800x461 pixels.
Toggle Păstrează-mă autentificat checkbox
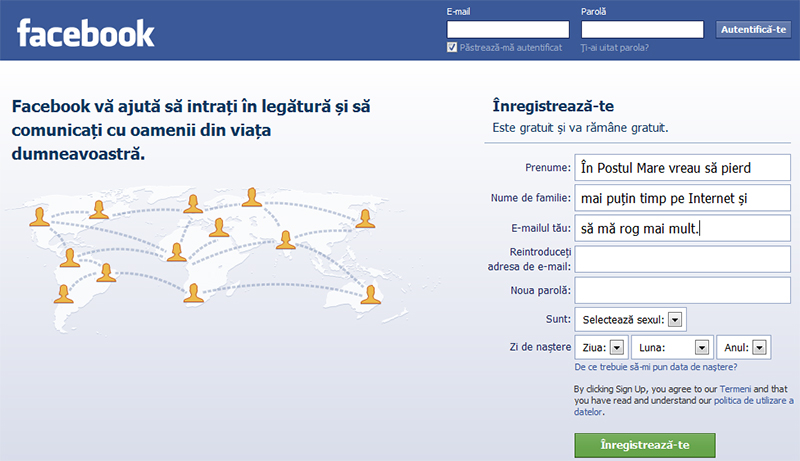[452, 47]
